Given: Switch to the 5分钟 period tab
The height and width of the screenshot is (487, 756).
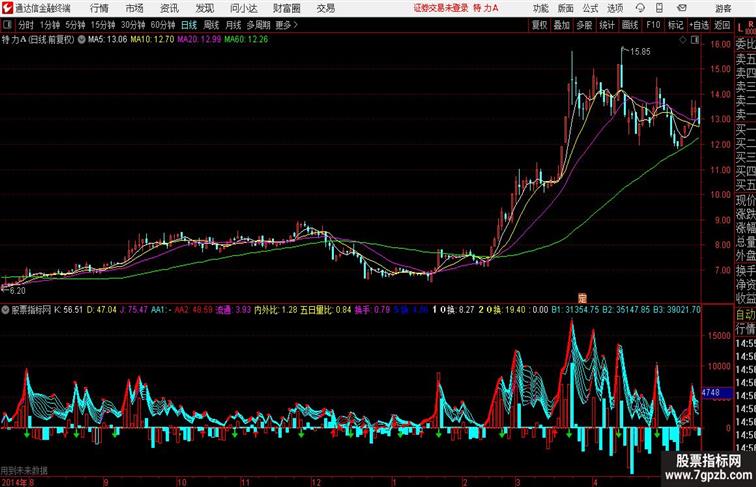Looking at the screenshot, I should click(x=75, y=25).
